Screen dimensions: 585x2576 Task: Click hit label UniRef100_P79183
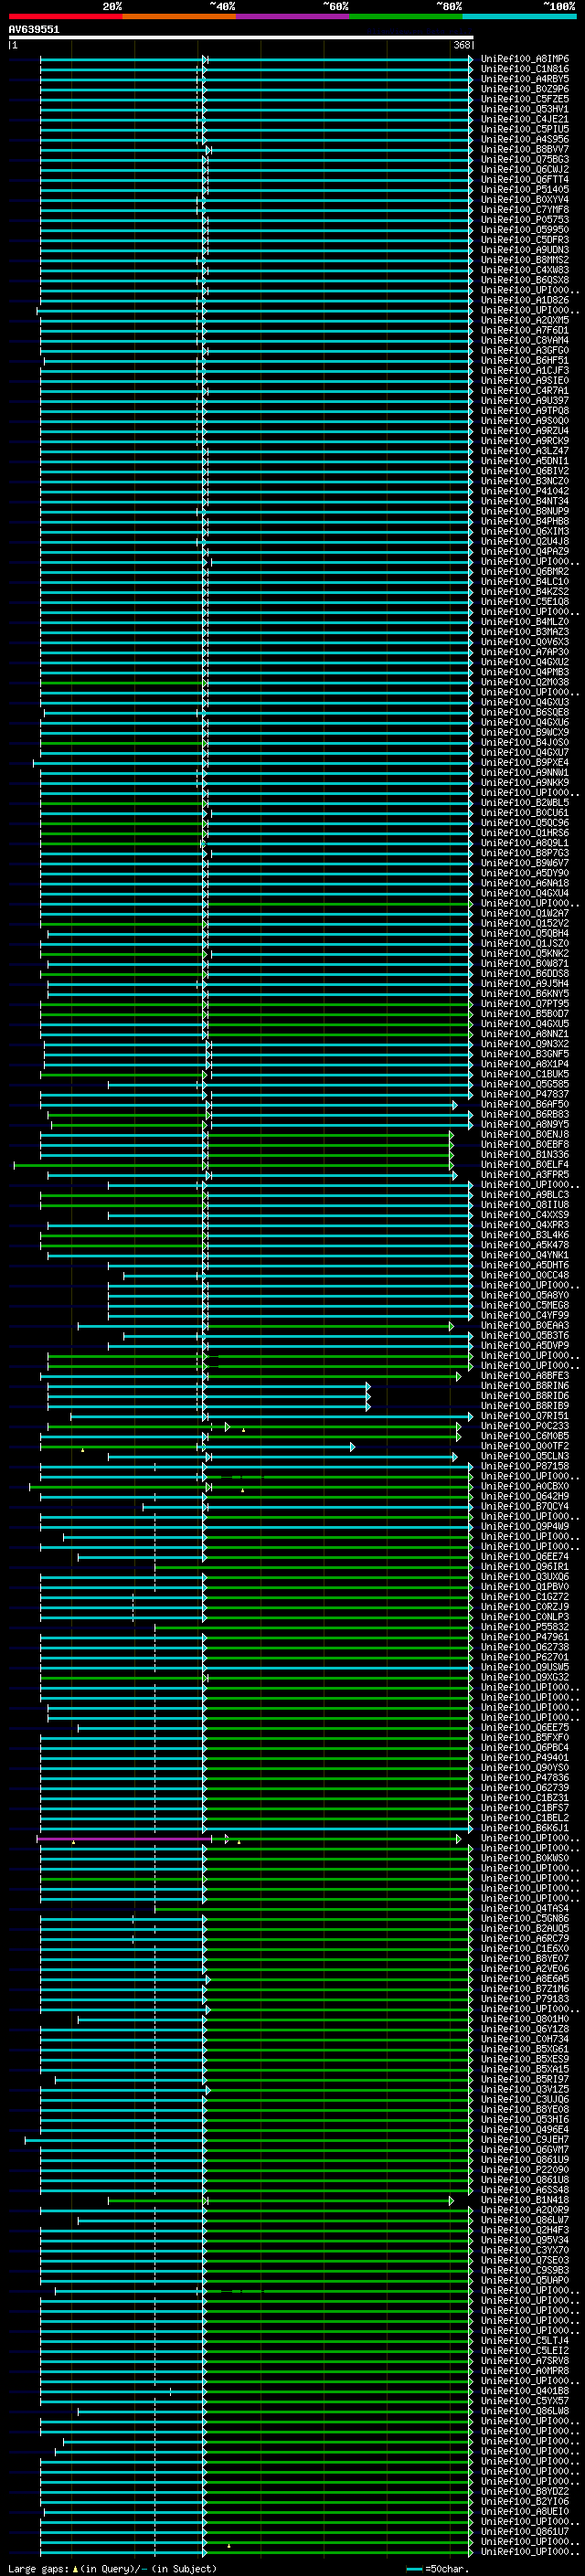tap(525, 1998)
